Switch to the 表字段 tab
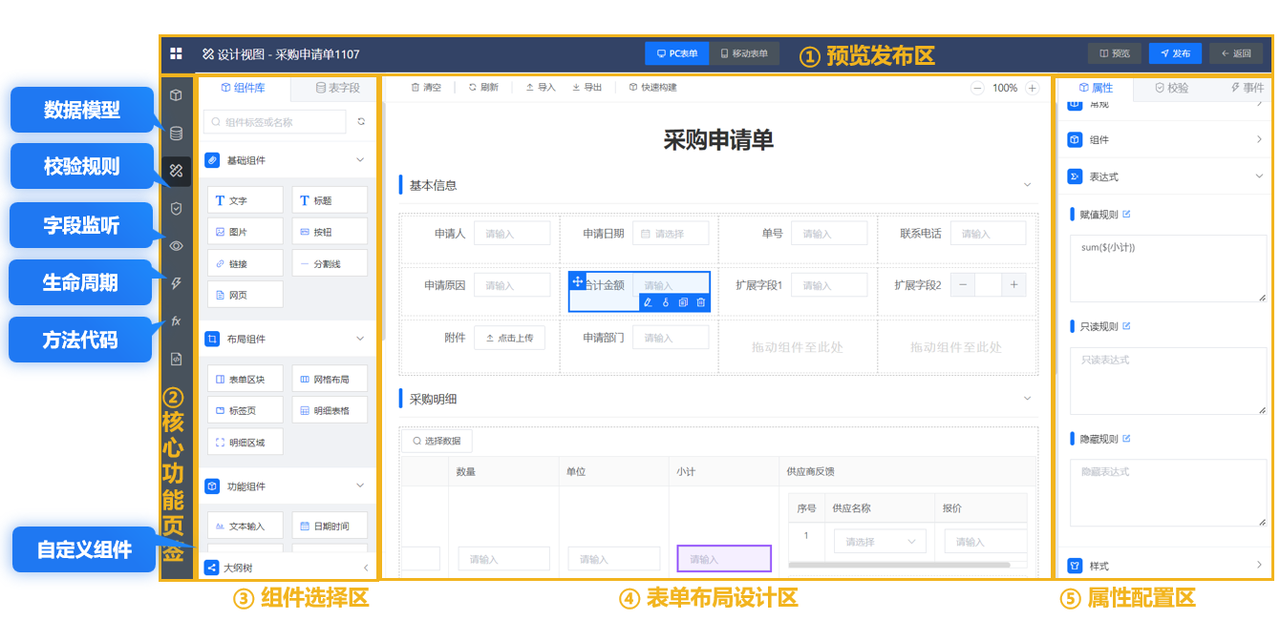The image size is (1280, 620). click(x=337, y=88)
